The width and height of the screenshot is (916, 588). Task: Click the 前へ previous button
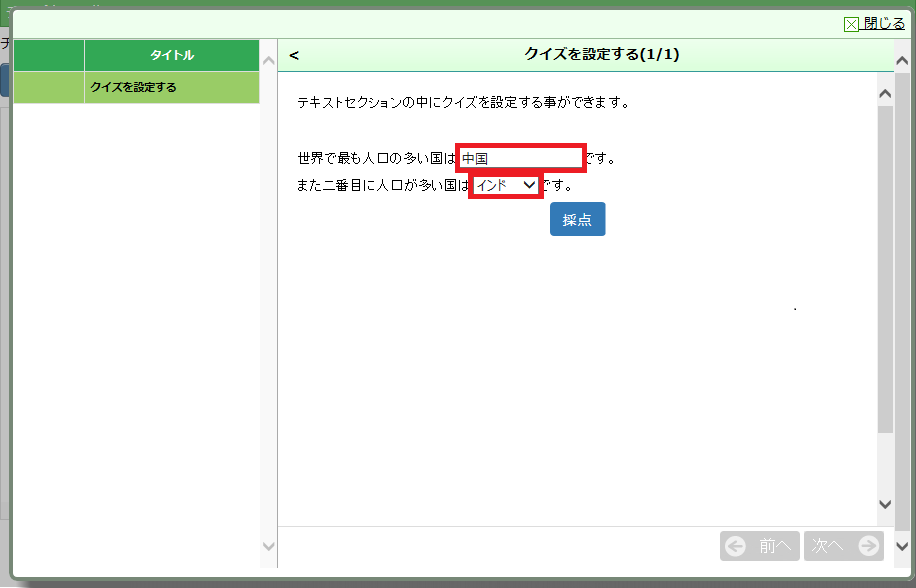coord(759,546)
